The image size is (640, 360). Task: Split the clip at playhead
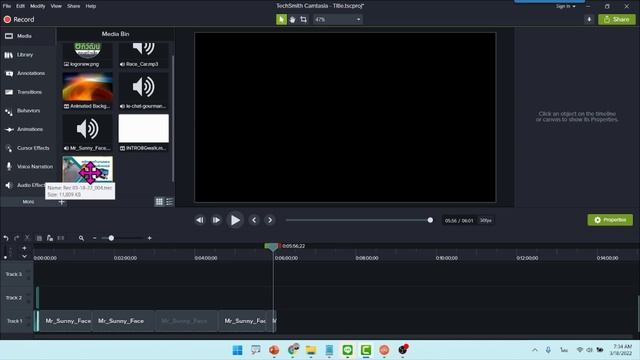pyautogui.click(x=61, y=238)
